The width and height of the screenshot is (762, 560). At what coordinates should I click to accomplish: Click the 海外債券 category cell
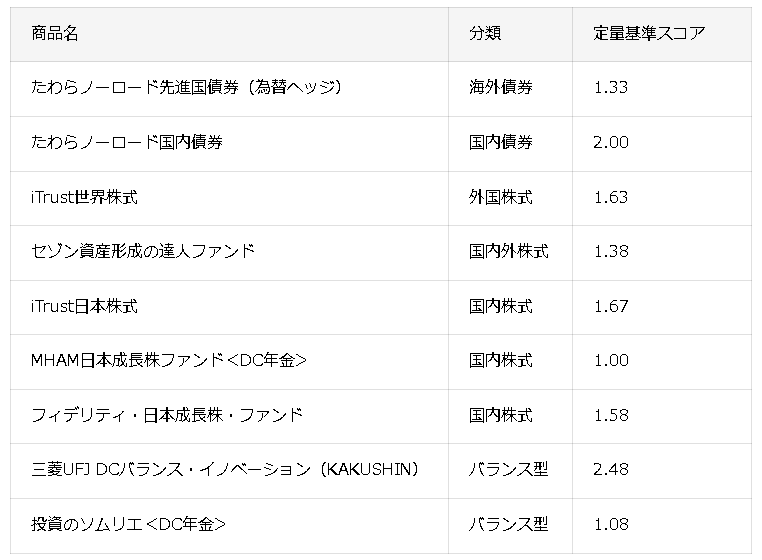coord(501,87)
